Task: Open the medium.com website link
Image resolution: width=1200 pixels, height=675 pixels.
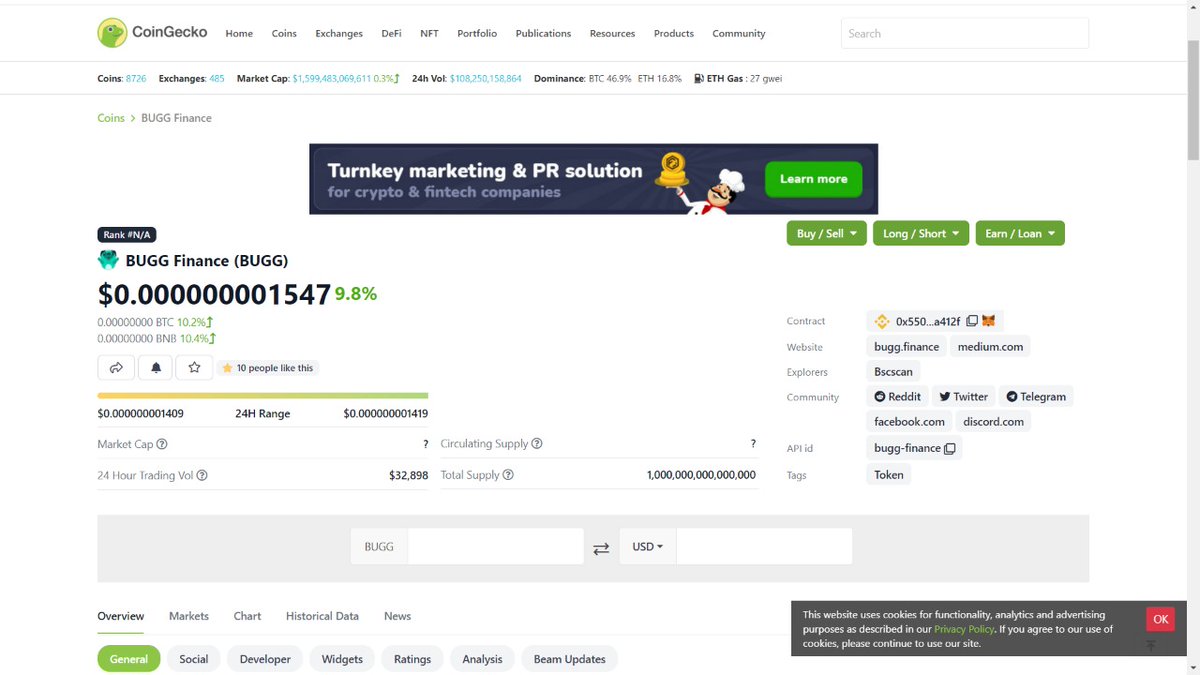Action: 990,347
